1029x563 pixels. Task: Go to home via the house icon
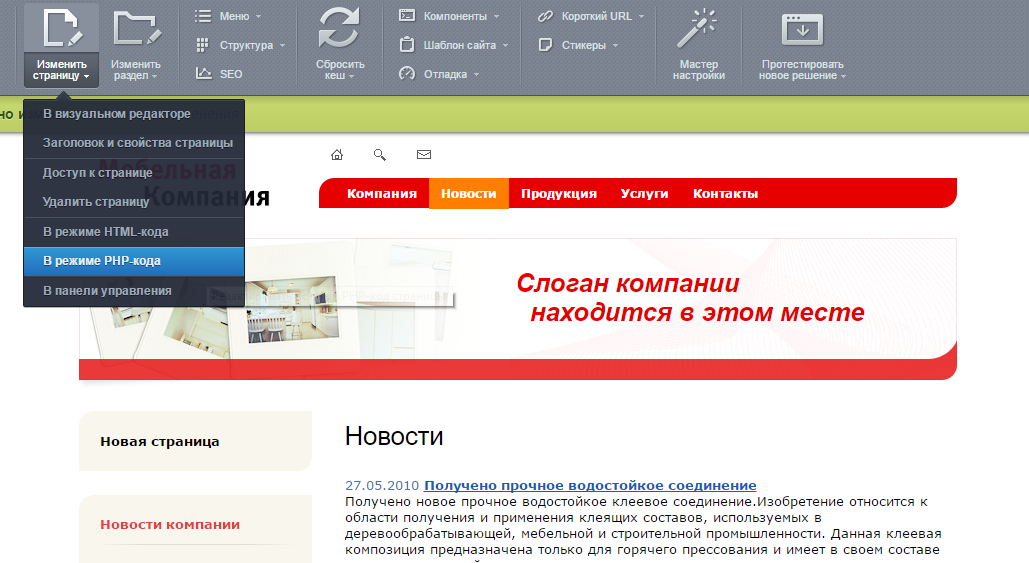coord(337,155)
